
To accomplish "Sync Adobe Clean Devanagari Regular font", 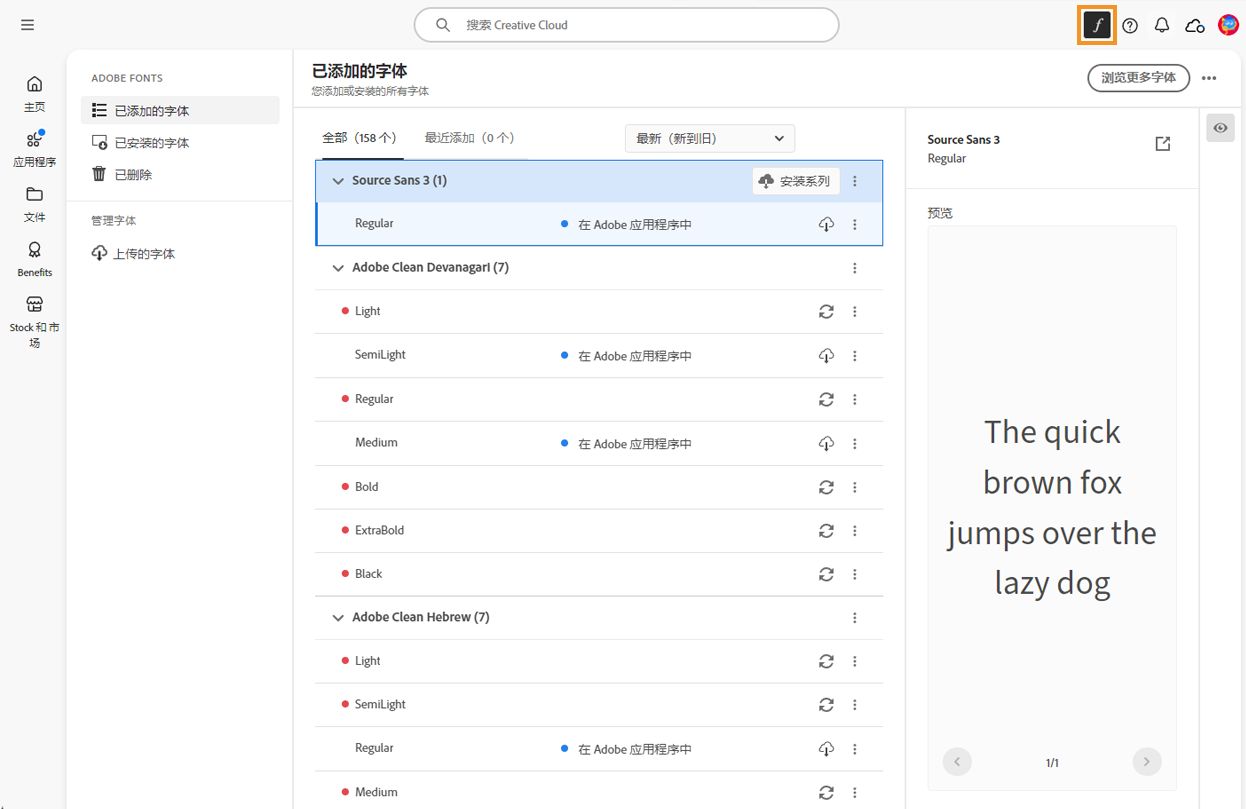I will [x=826, y=400].
